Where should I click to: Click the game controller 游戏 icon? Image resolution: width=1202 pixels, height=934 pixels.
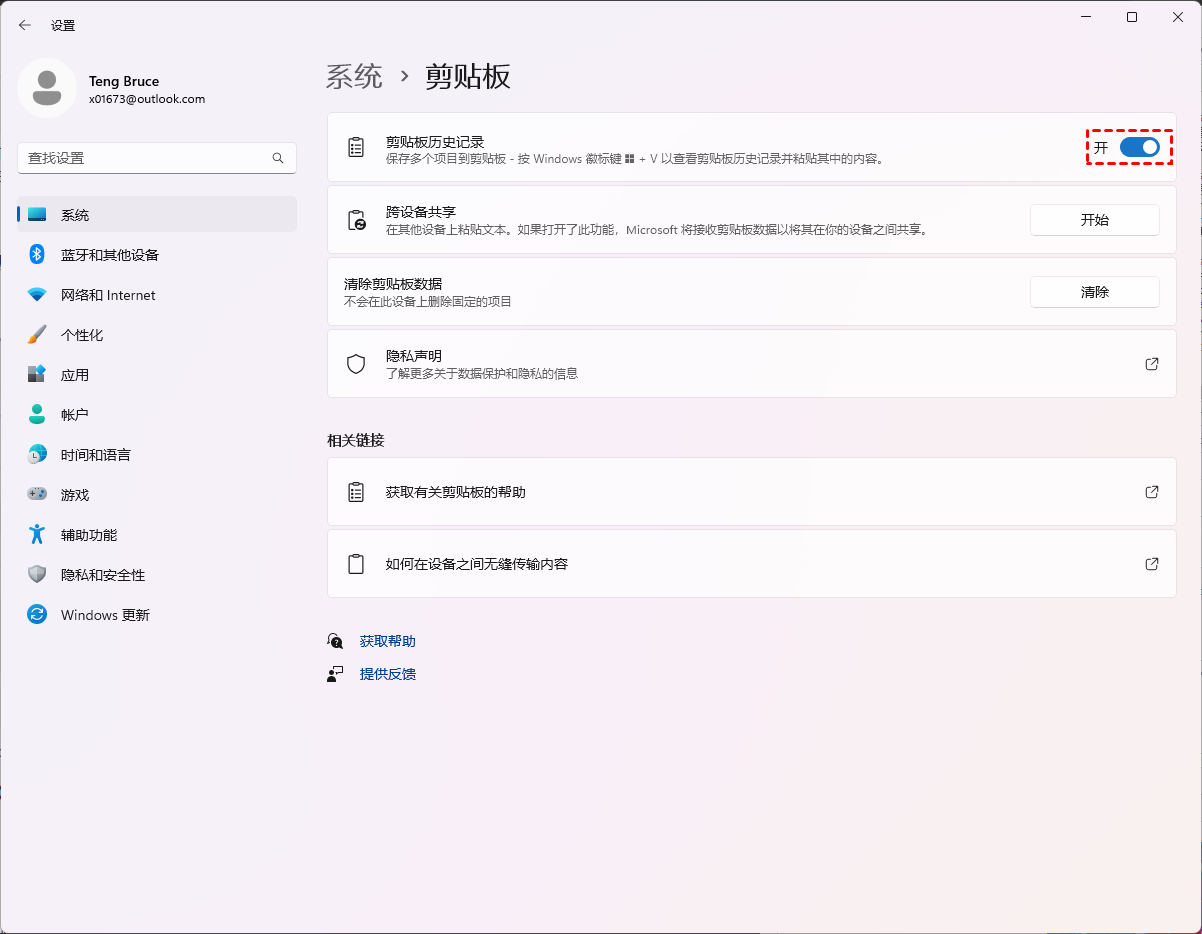(x=37, y=495)
